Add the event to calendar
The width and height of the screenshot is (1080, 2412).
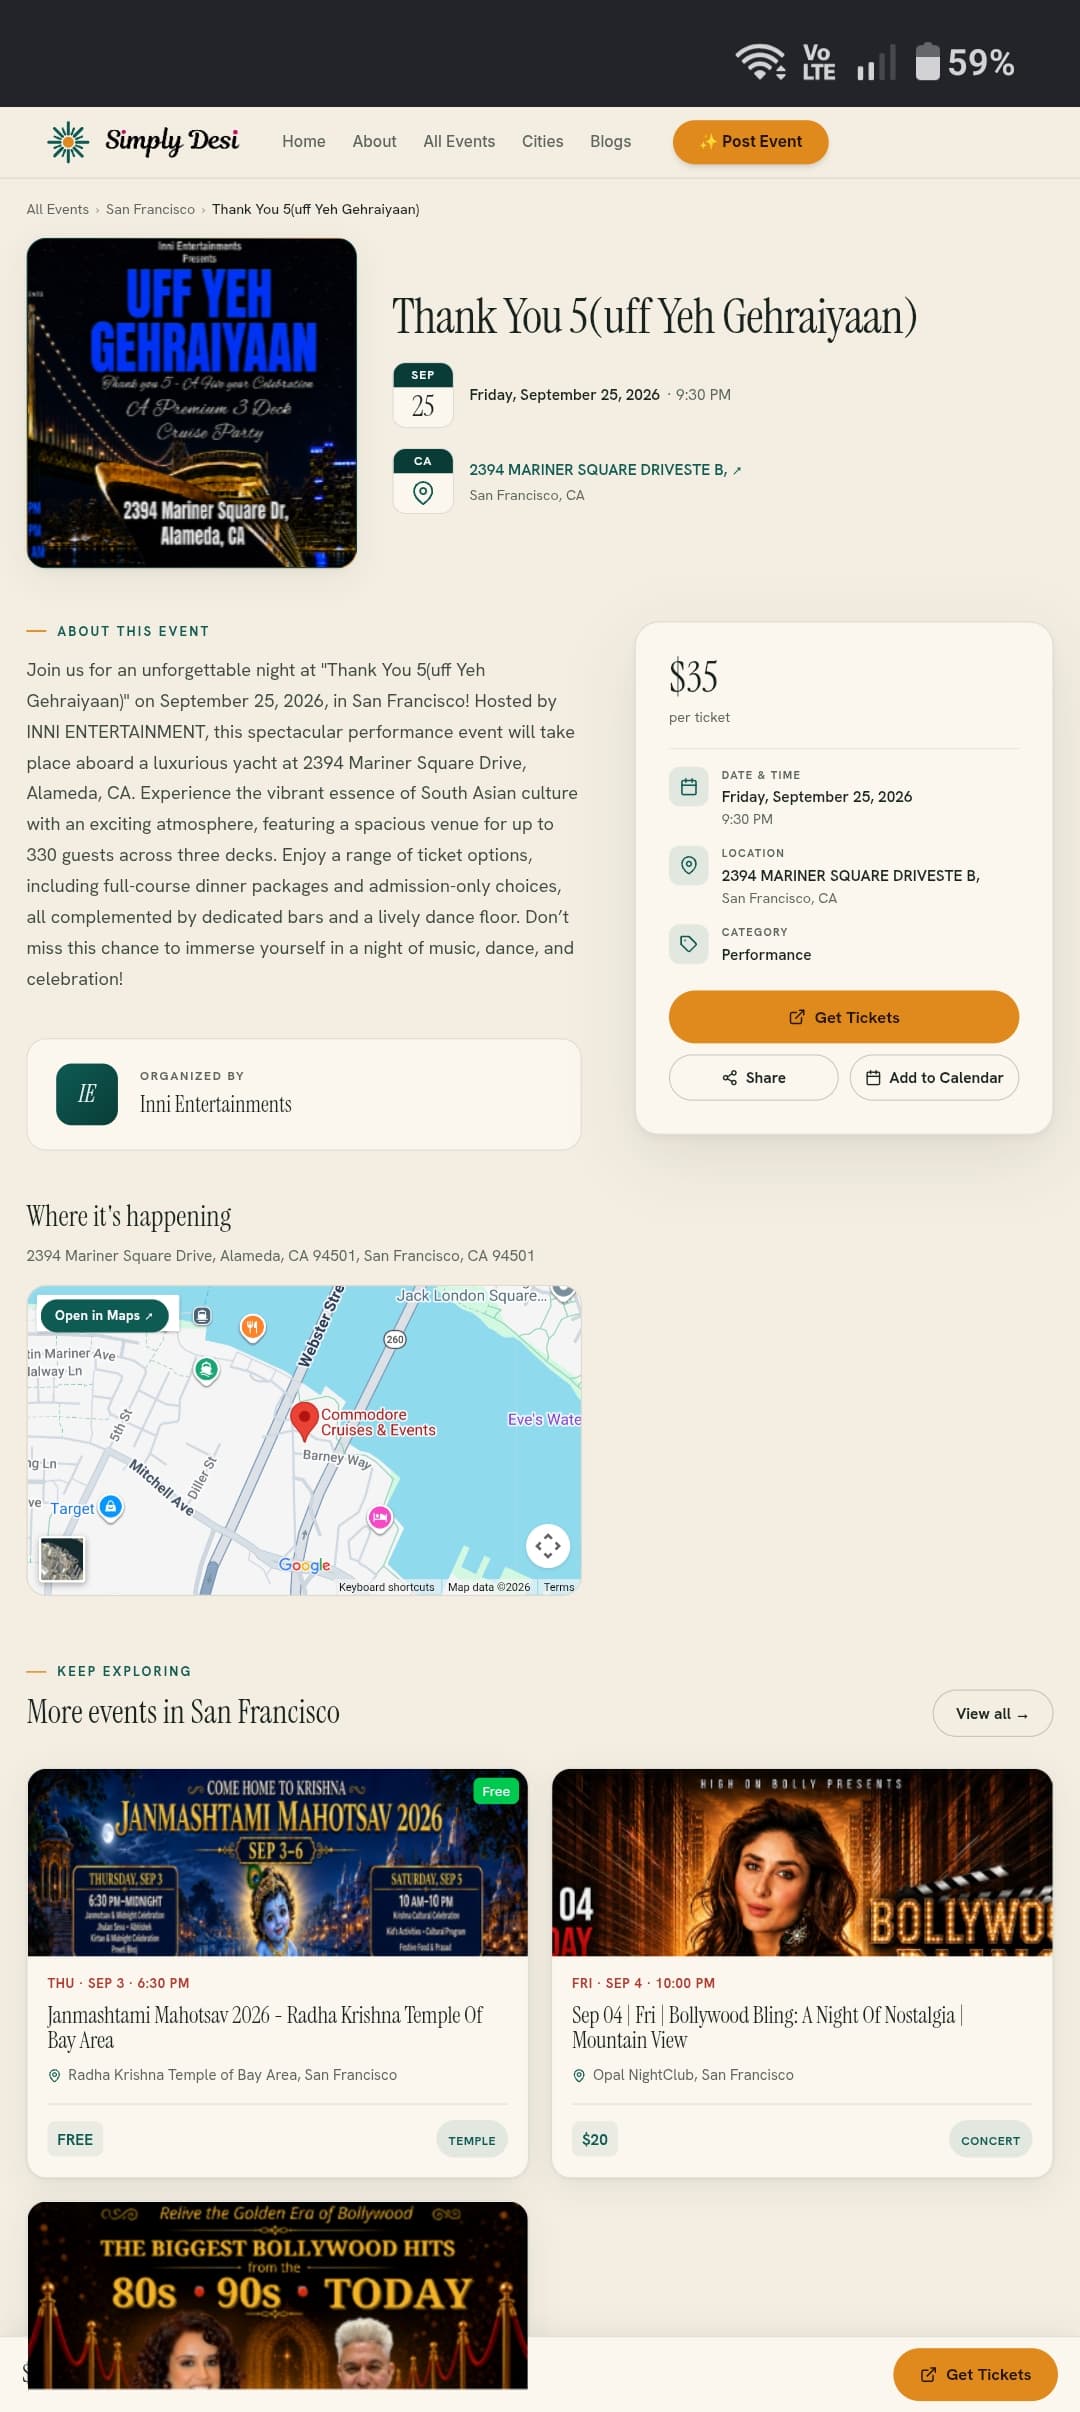[x=934, y=1078]
